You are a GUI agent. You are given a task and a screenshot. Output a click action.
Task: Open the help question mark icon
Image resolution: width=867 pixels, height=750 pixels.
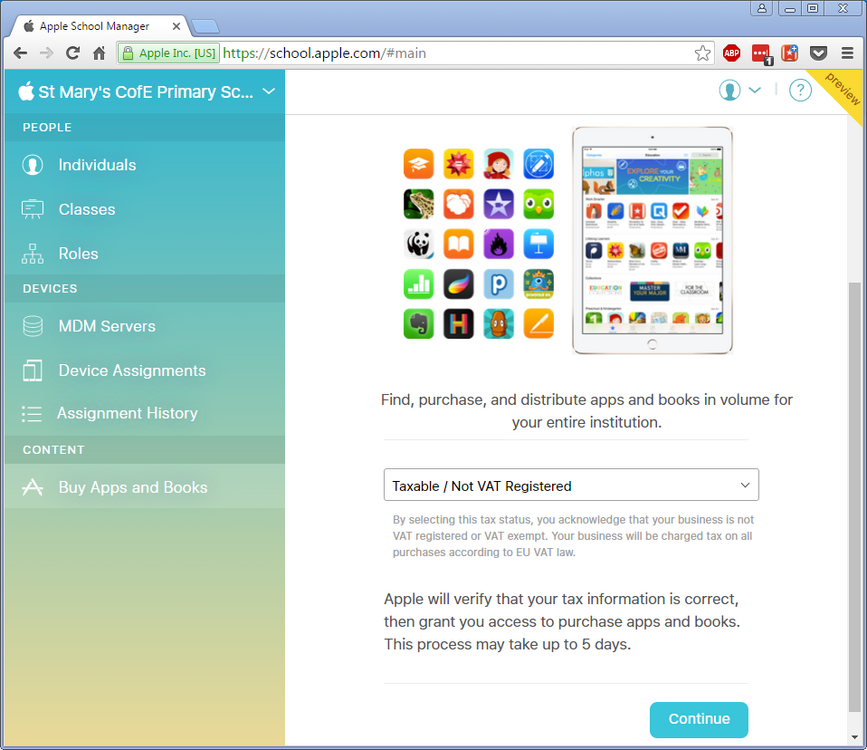pos(800,90)
